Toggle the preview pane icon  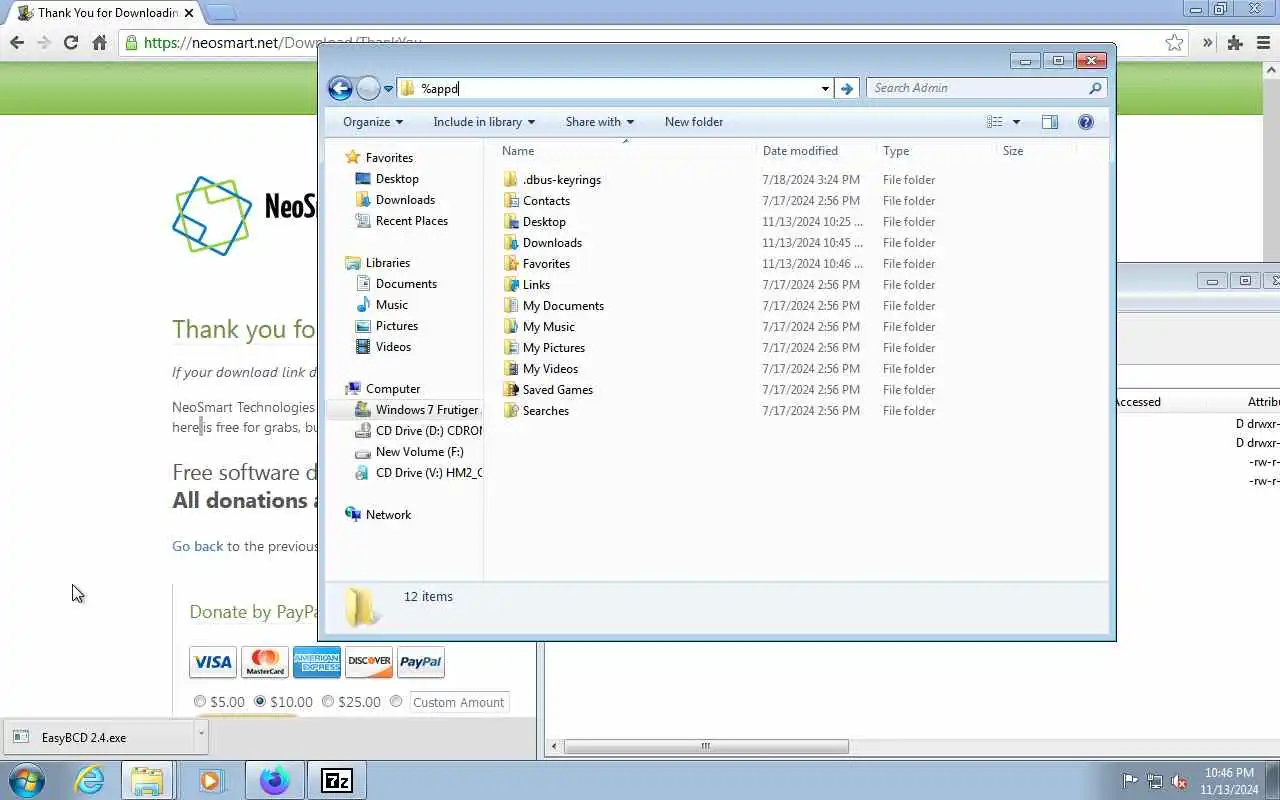tap(1049, 122)
